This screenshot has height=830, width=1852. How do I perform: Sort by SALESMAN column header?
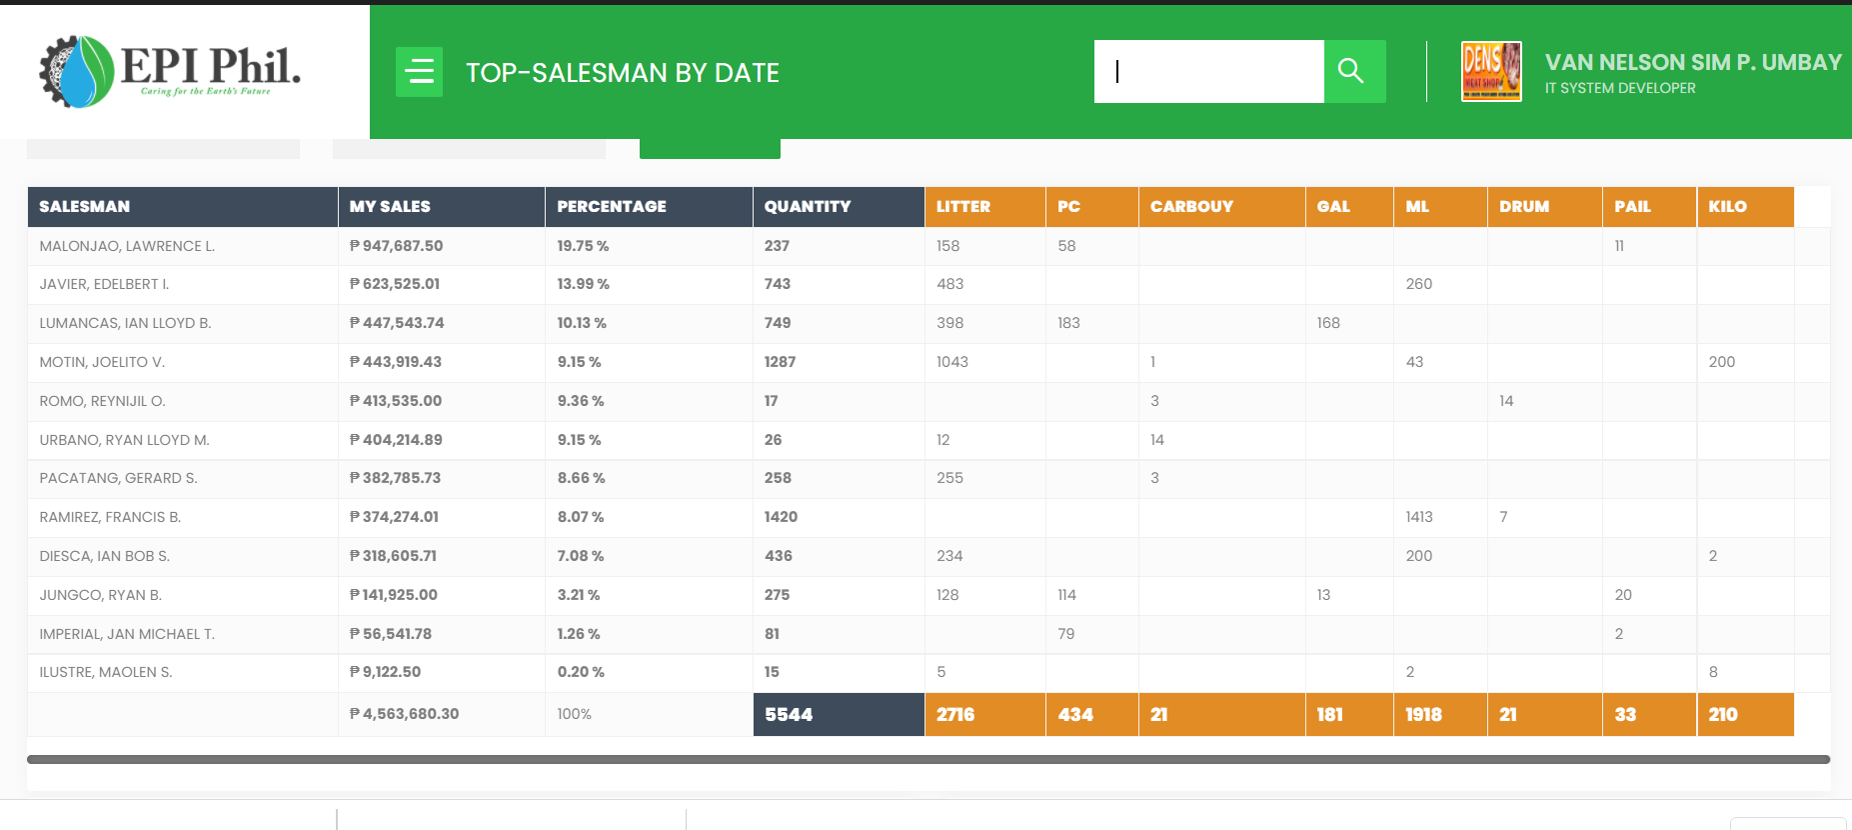pos(183,206)
